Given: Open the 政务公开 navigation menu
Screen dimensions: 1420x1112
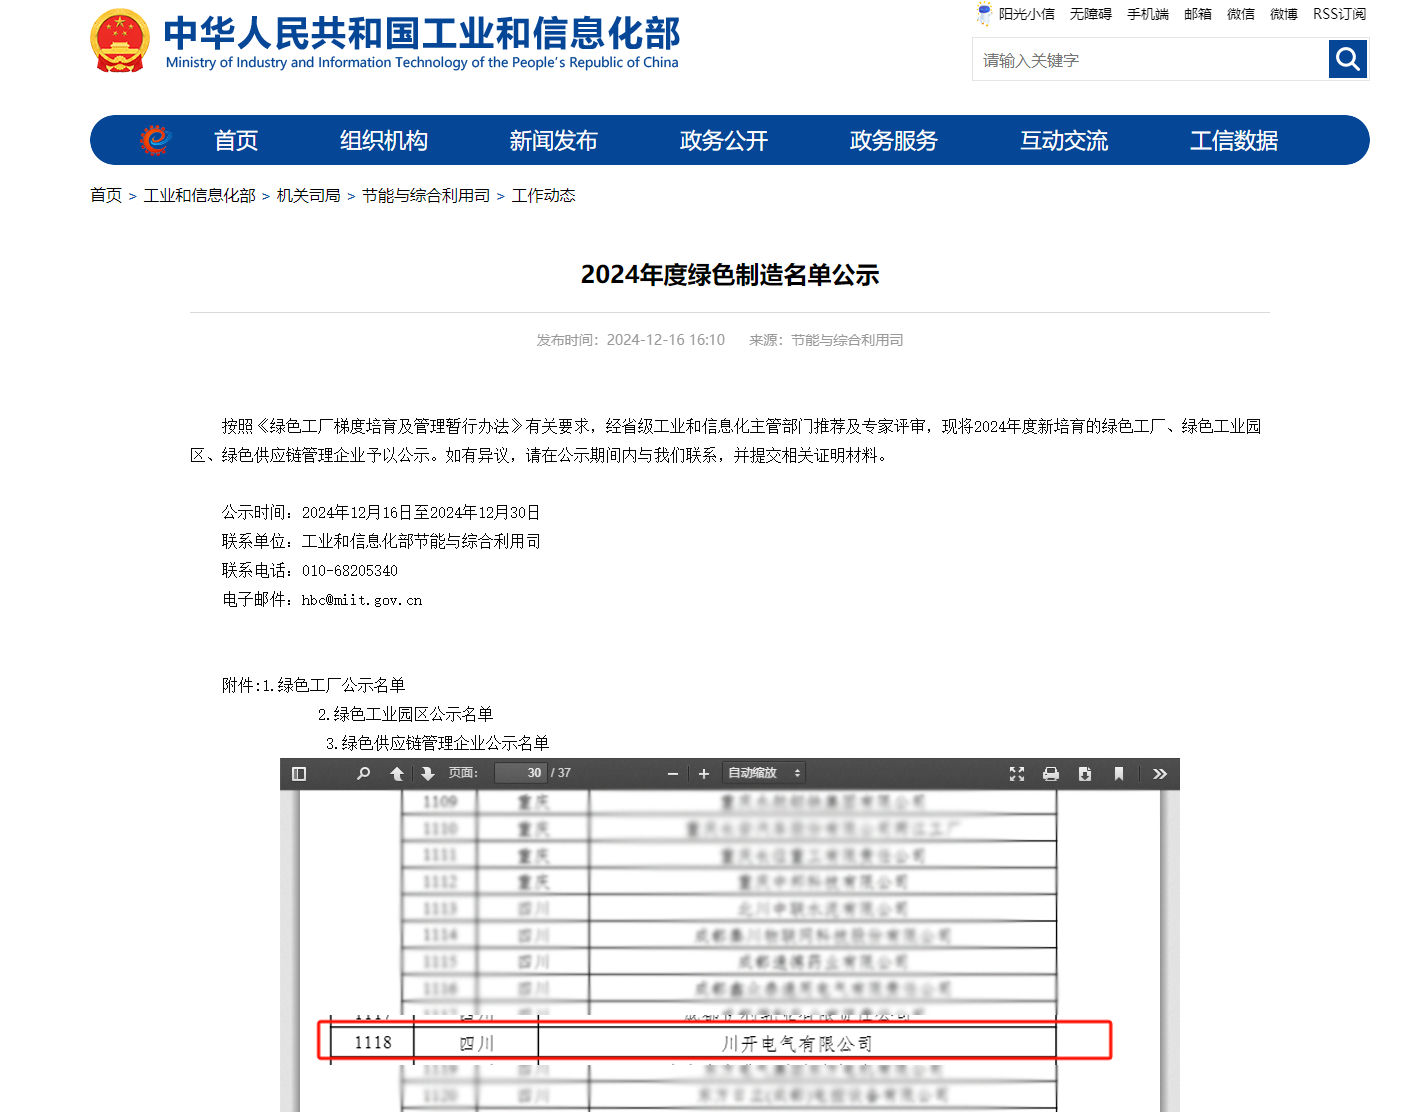Looking at the screenshot, I should [724, 141].
